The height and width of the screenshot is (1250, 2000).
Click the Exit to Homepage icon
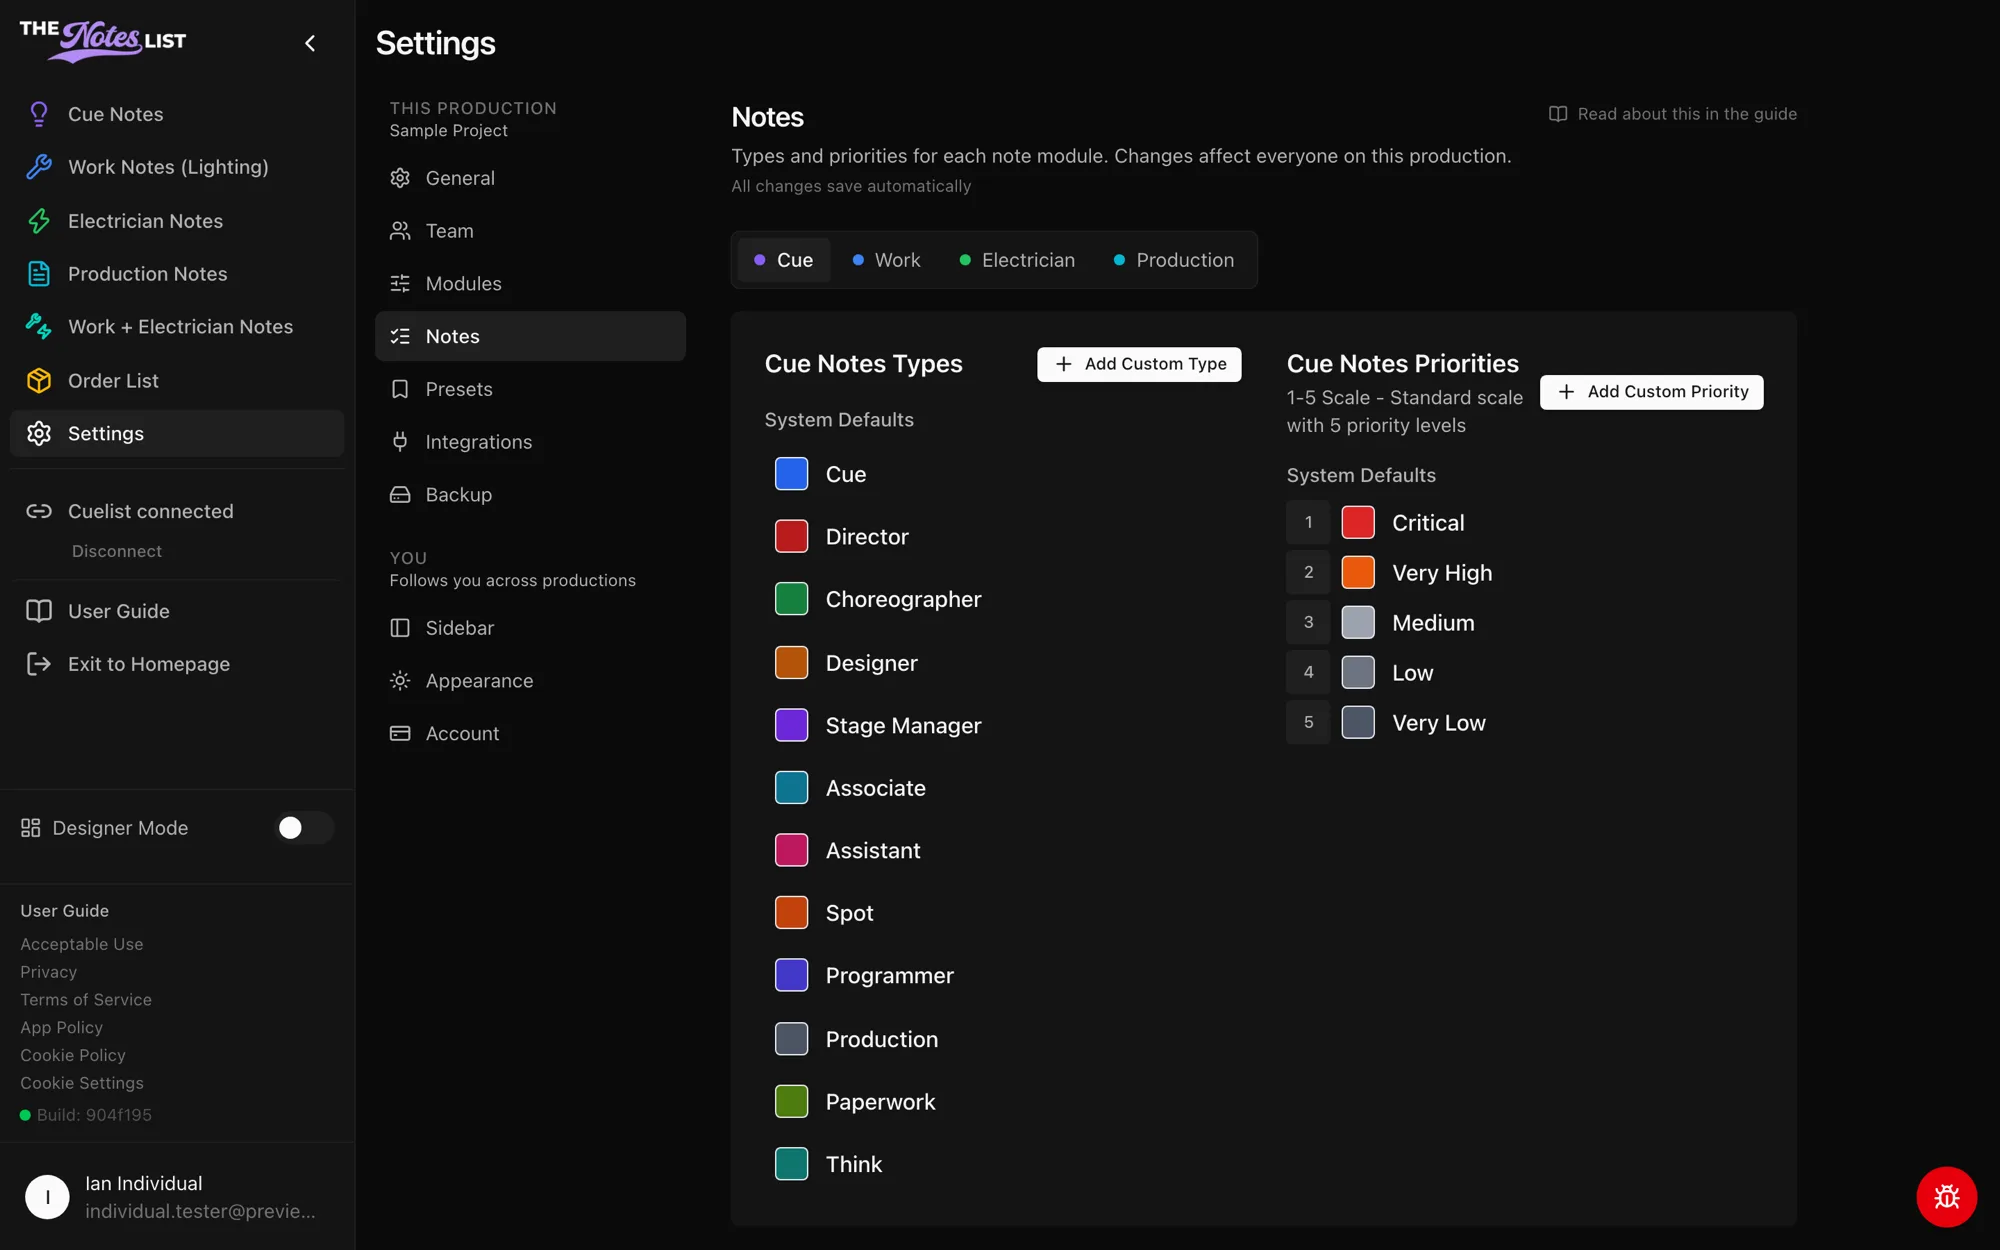[x=39, y=664]
